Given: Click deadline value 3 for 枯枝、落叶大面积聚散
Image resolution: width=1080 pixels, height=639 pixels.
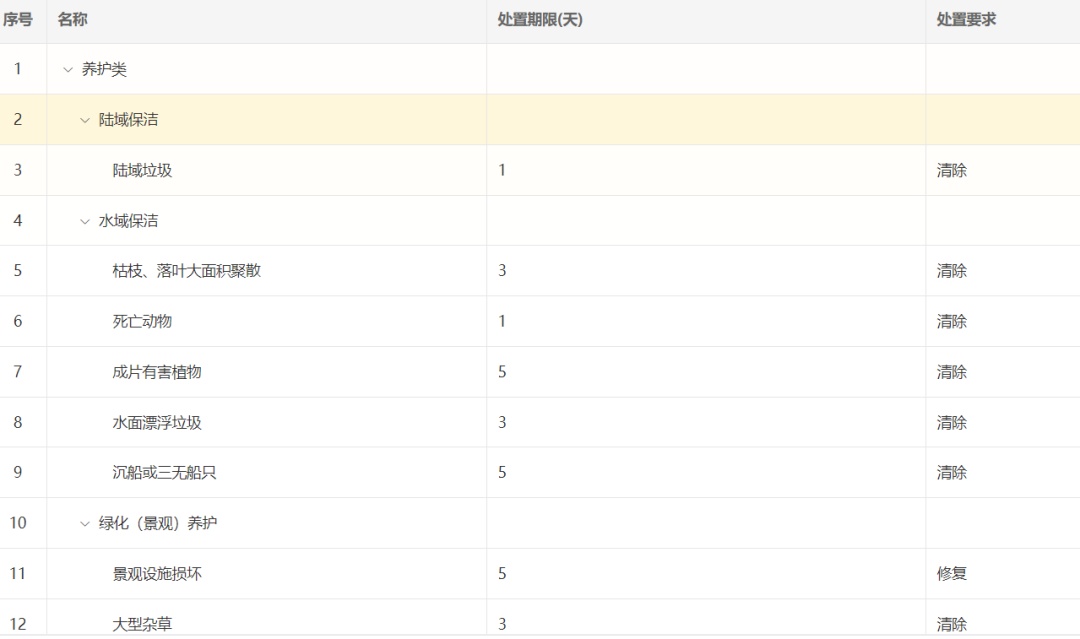Looking at the screenshot, I should (502, 271).
